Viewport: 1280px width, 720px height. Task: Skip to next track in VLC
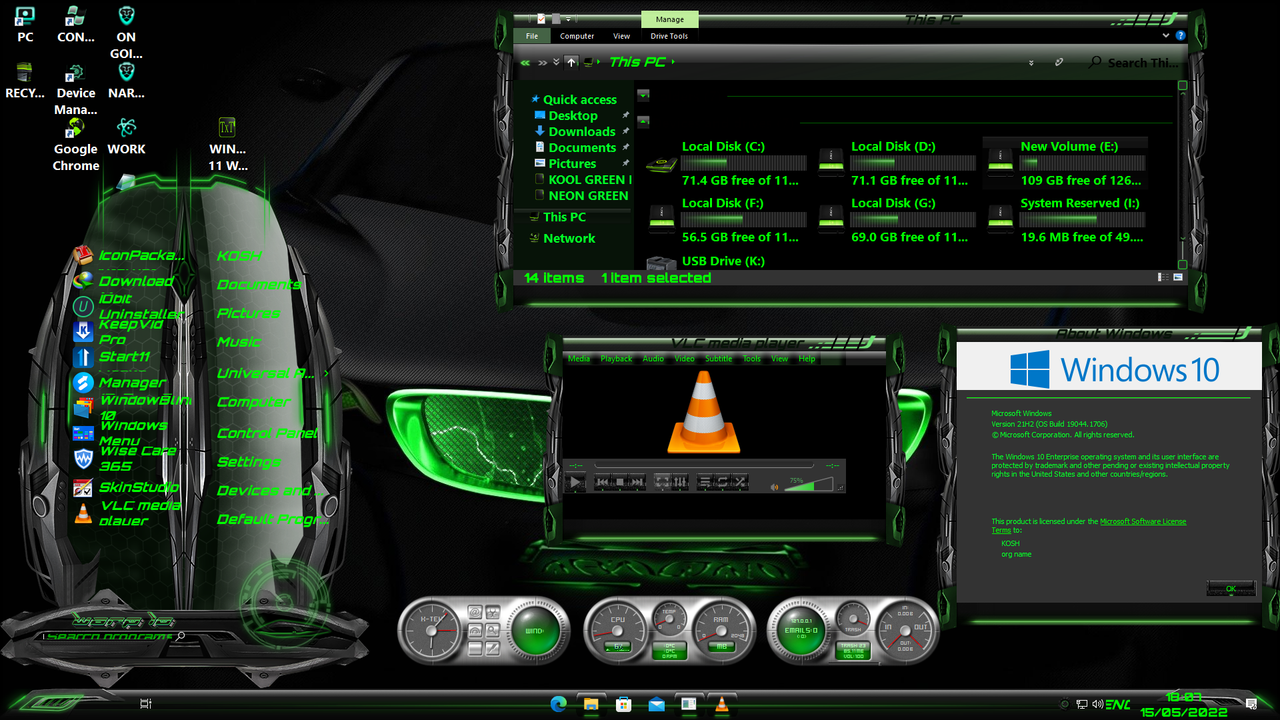click(x=637, y=482)
